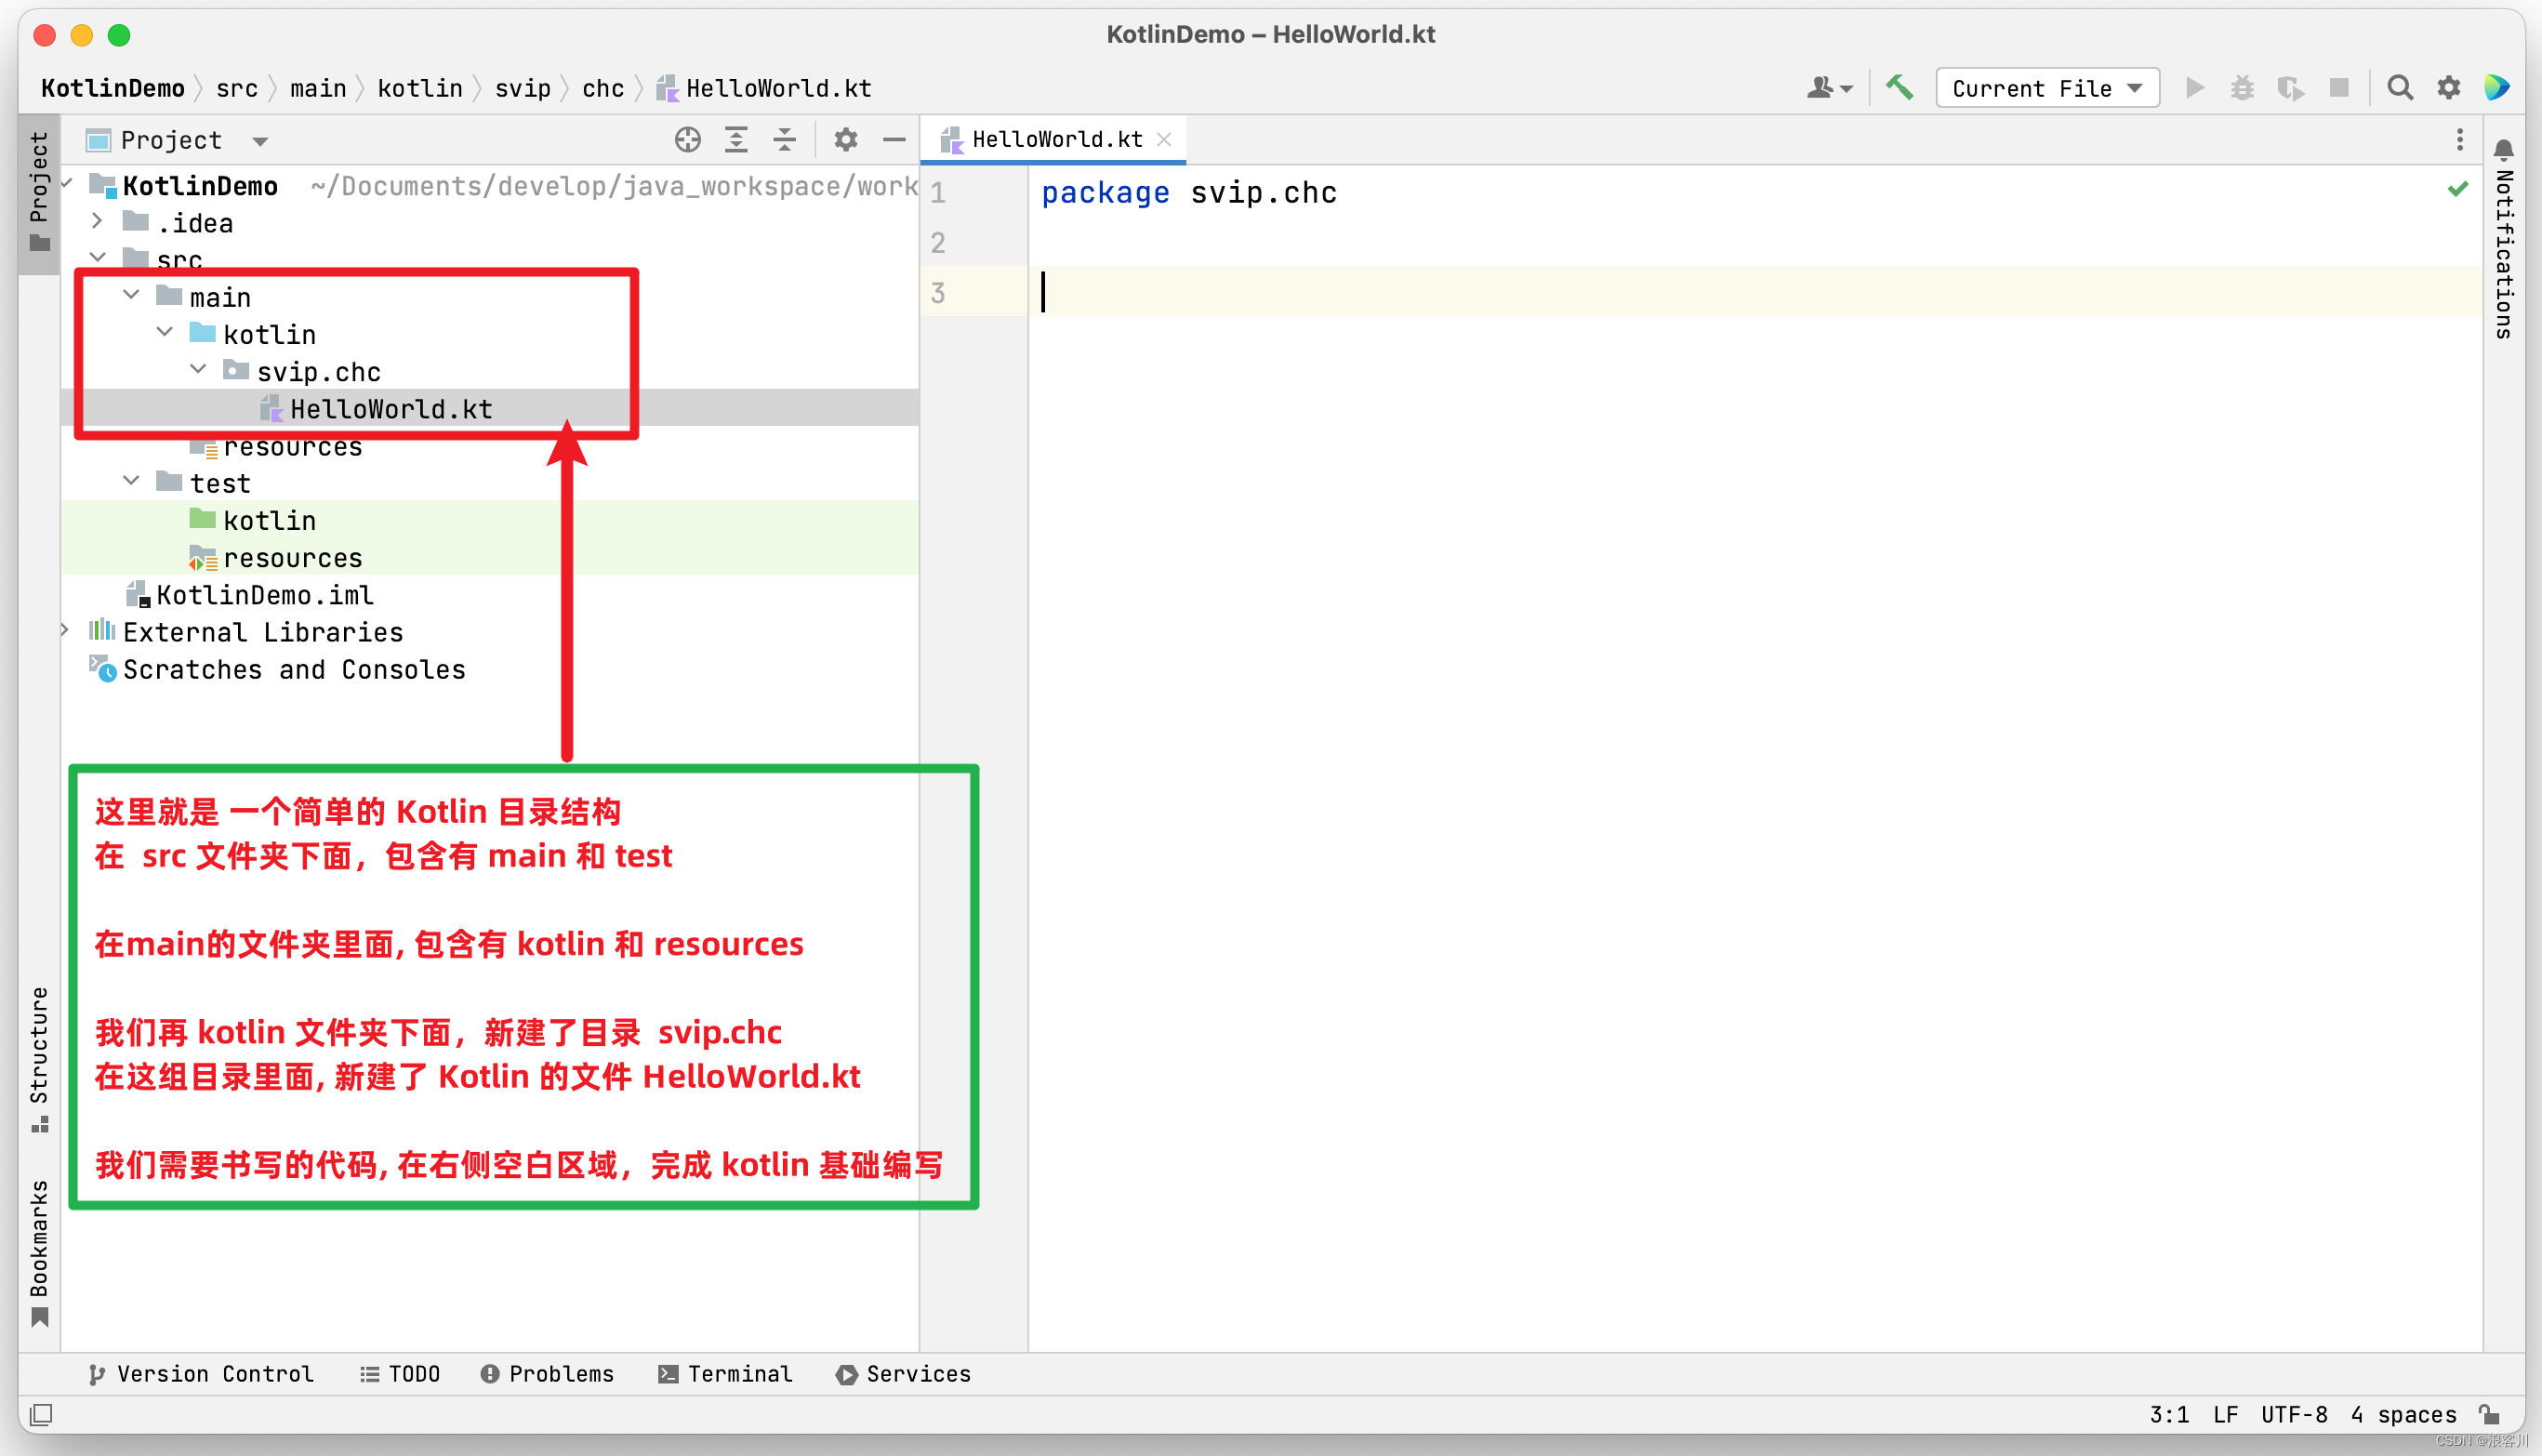Click svip in the breadcrumb bar
This screenshot has width=2542, height=1456.
[x=523, y=88]
